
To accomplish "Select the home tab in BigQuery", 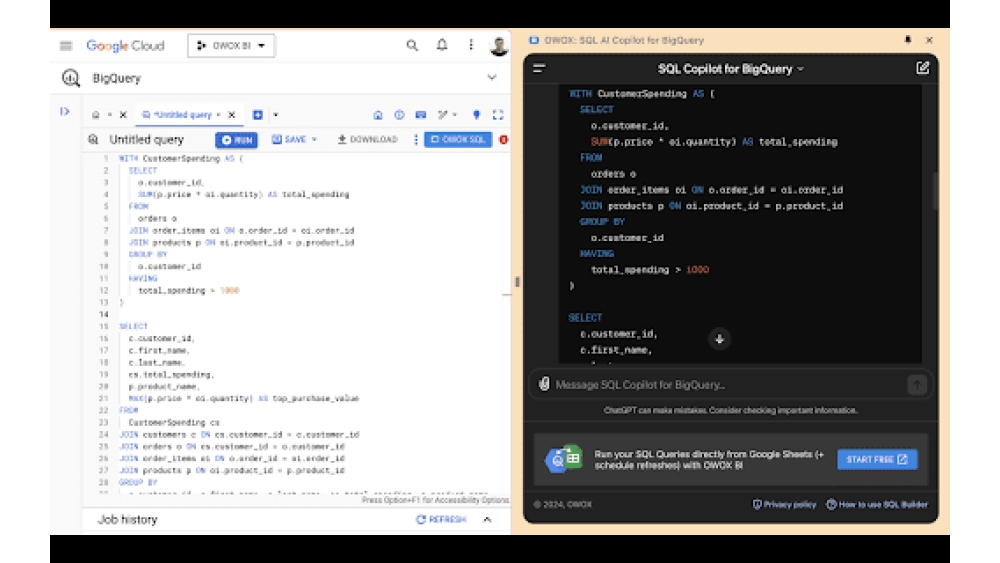I will coord(96,115).
